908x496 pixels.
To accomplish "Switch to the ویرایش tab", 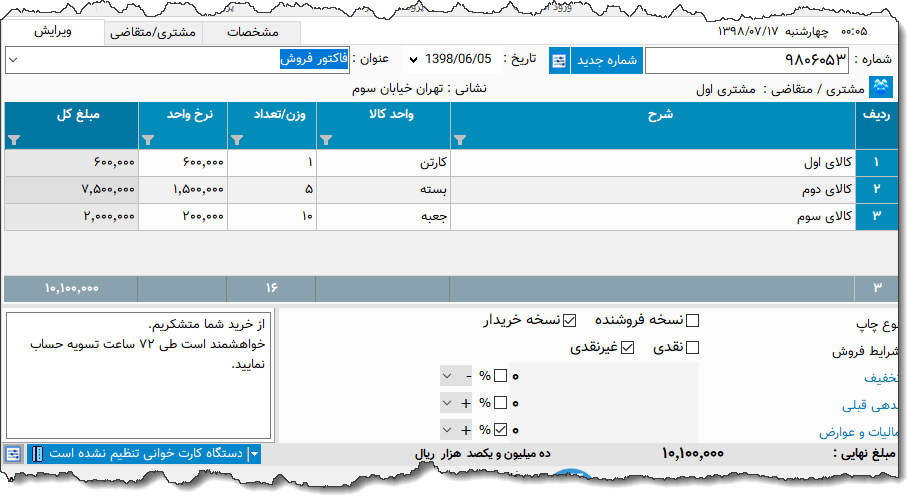I will [53, 31].
